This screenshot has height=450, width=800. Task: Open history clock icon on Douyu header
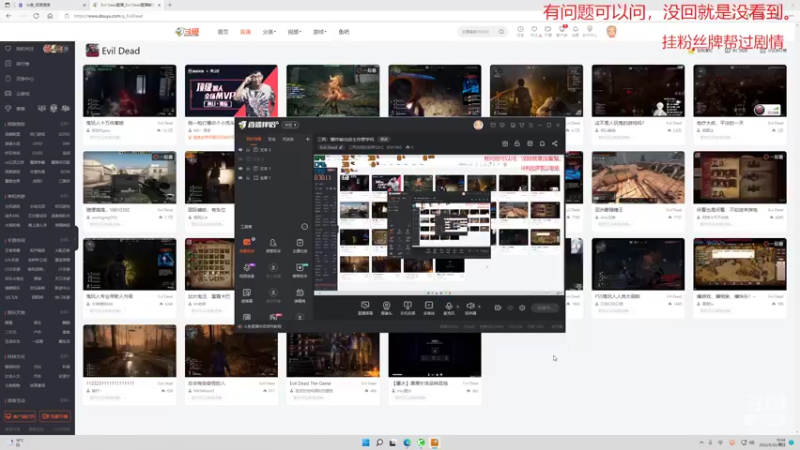pyautogui.click(x=520, y=31)
